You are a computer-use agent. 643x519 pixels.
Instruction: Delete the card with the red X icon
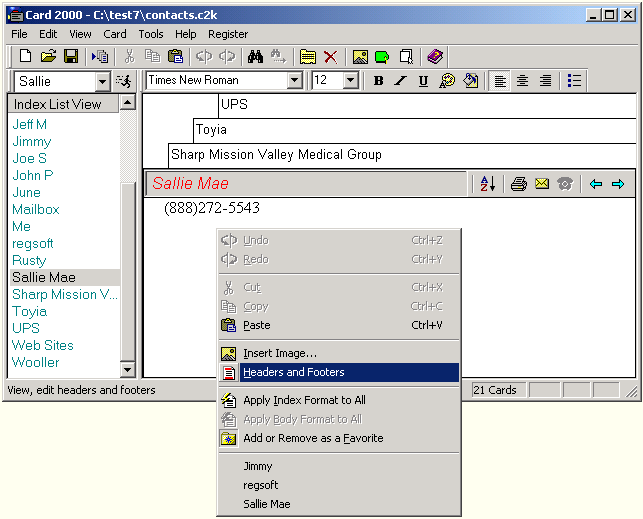point(331,56)
